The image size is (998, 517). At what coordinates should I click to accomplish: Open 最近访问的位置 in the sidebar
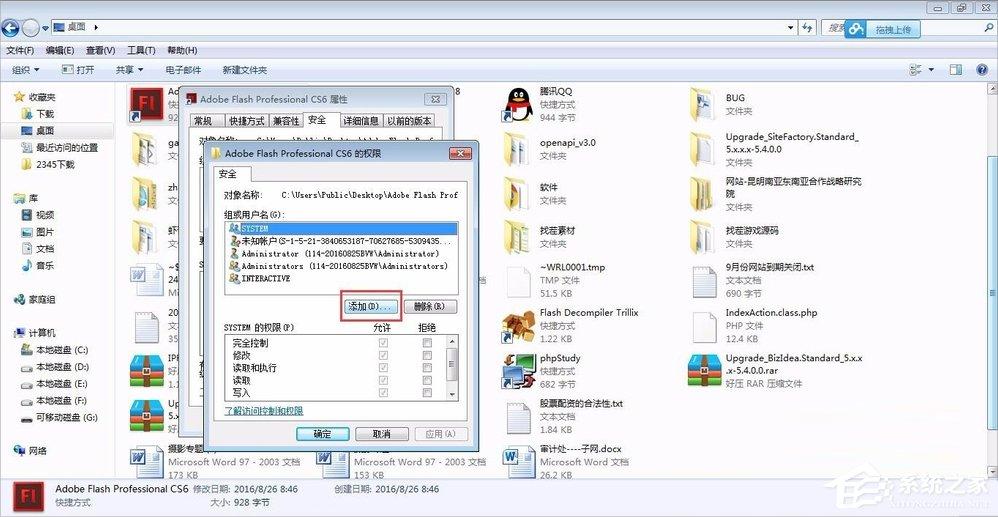[x=67, y=148]
